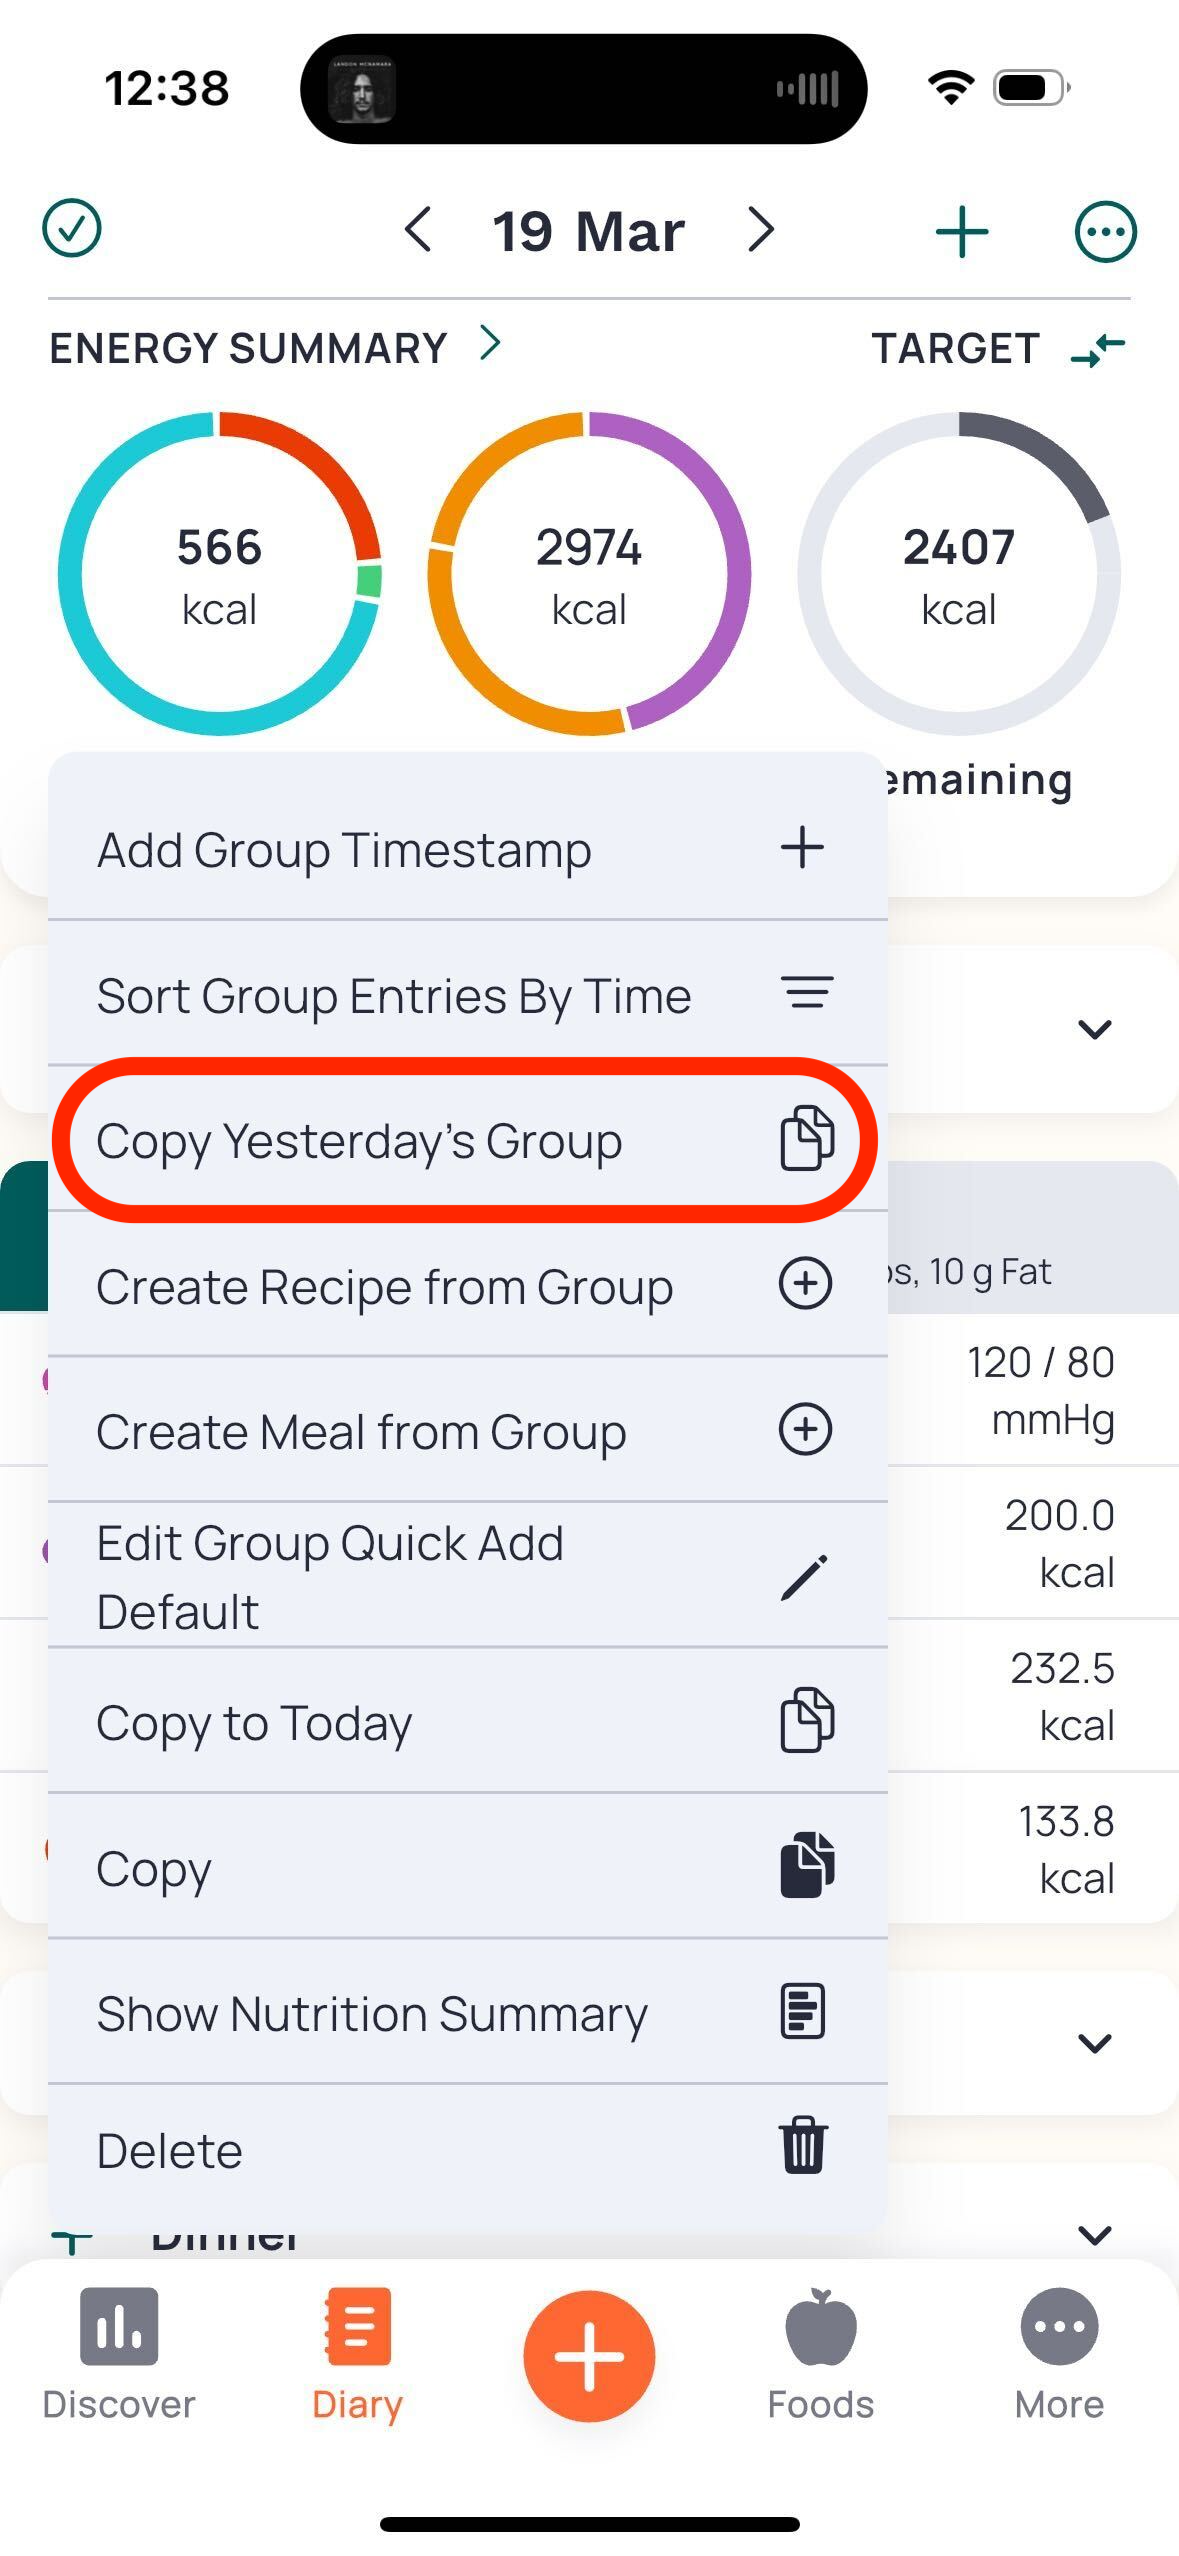
Task: Choose Sort Group Entries By Time
Action: 467,995
